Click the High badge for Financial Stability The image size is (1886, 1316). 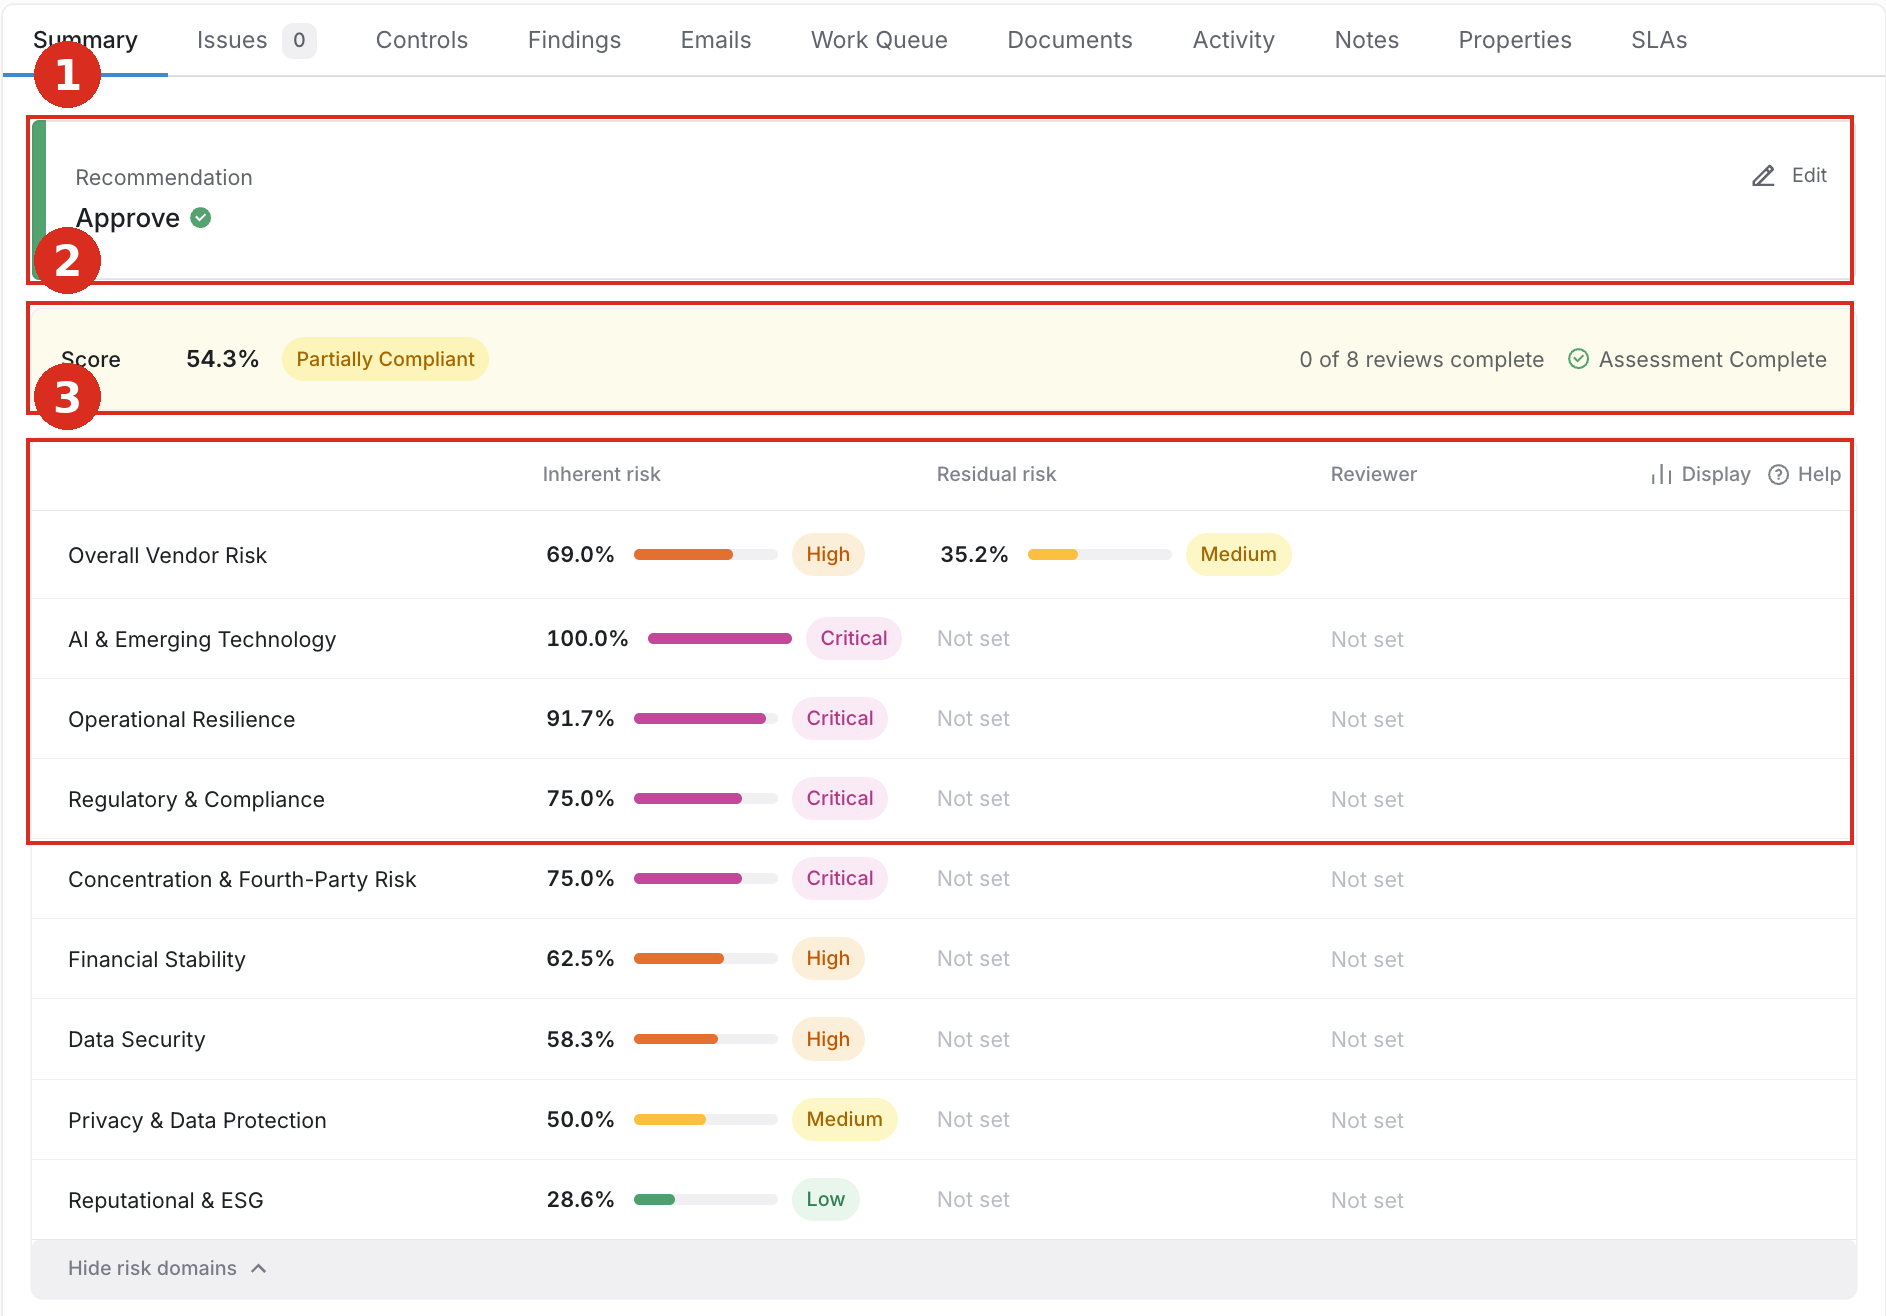point(828,958)
